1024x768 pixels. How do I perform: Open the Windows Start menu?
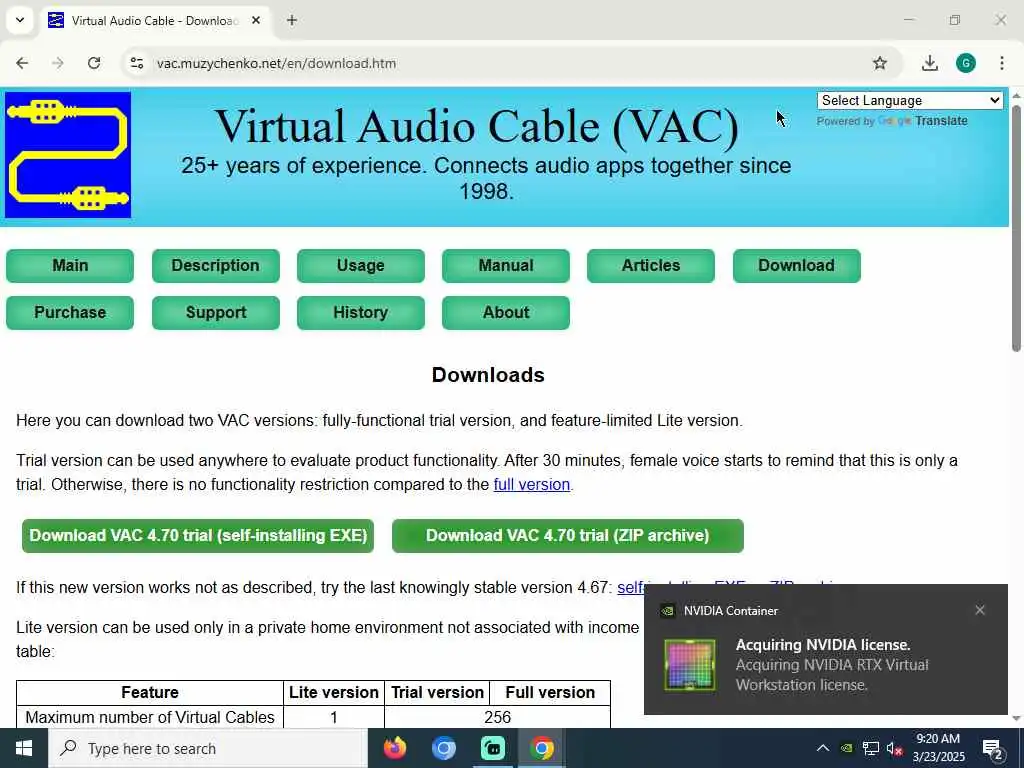click(24, 748)
